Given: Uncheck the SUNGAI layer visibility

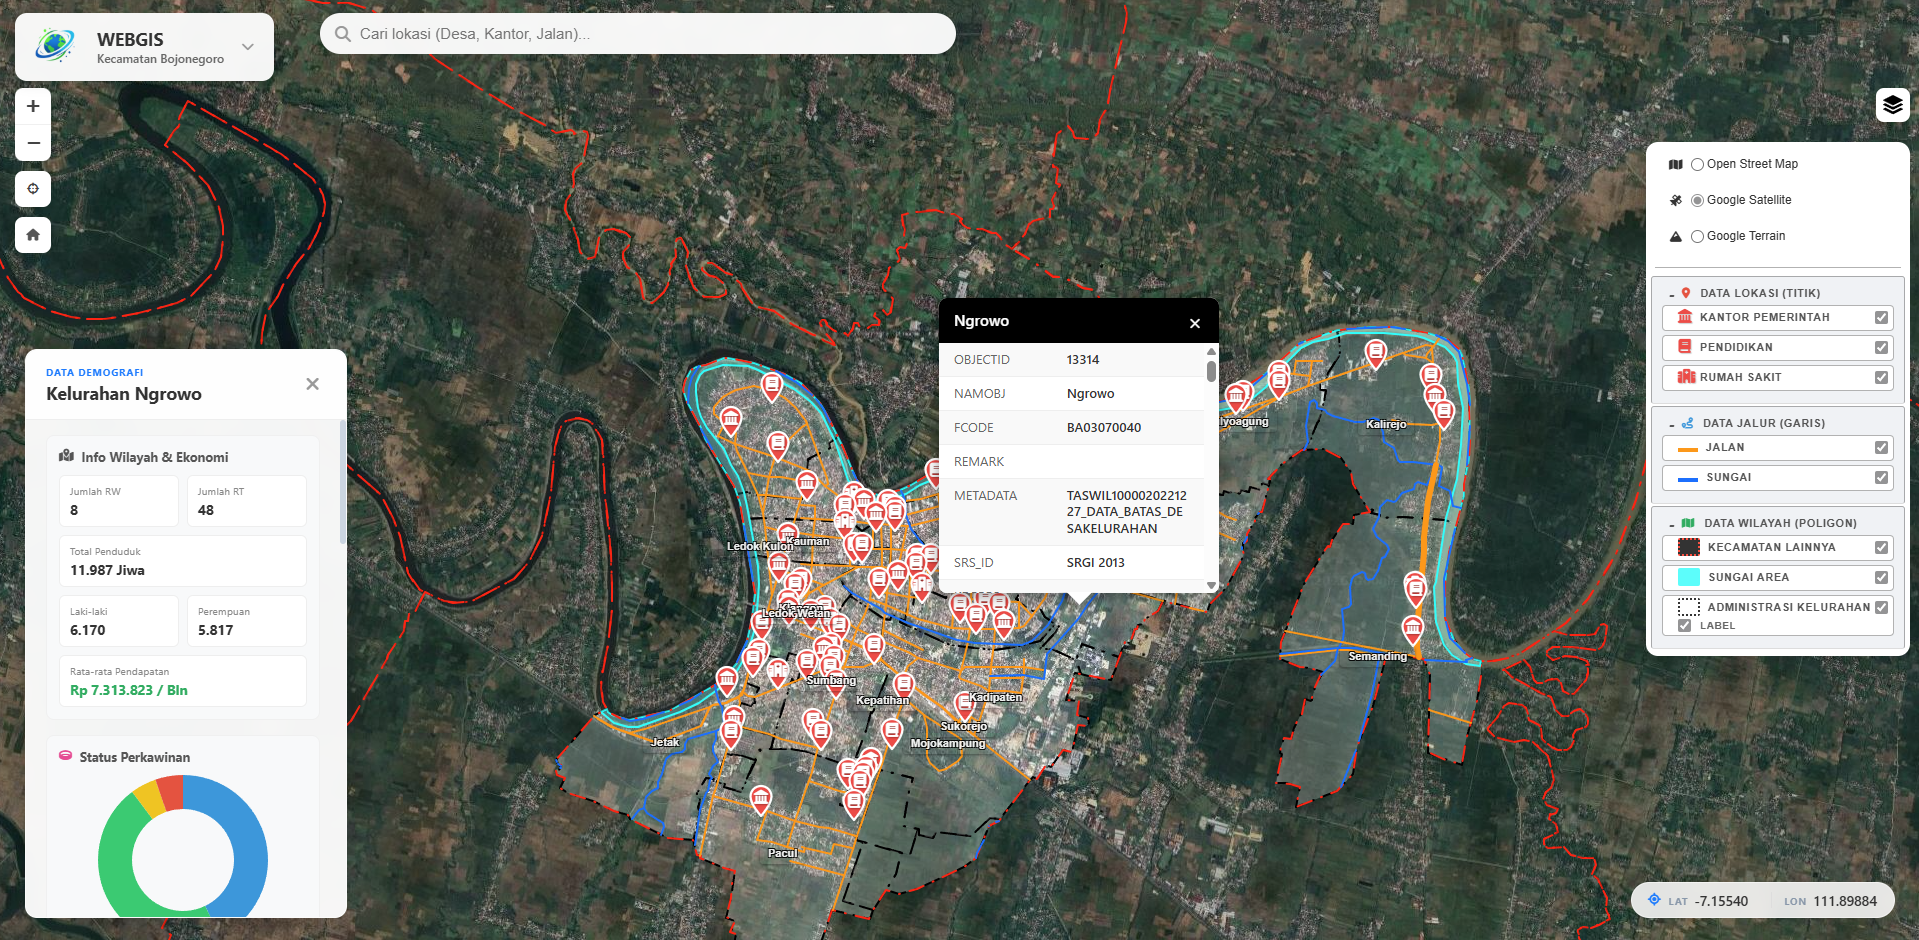Looking at the screenshot, I should coord(1881,477).
